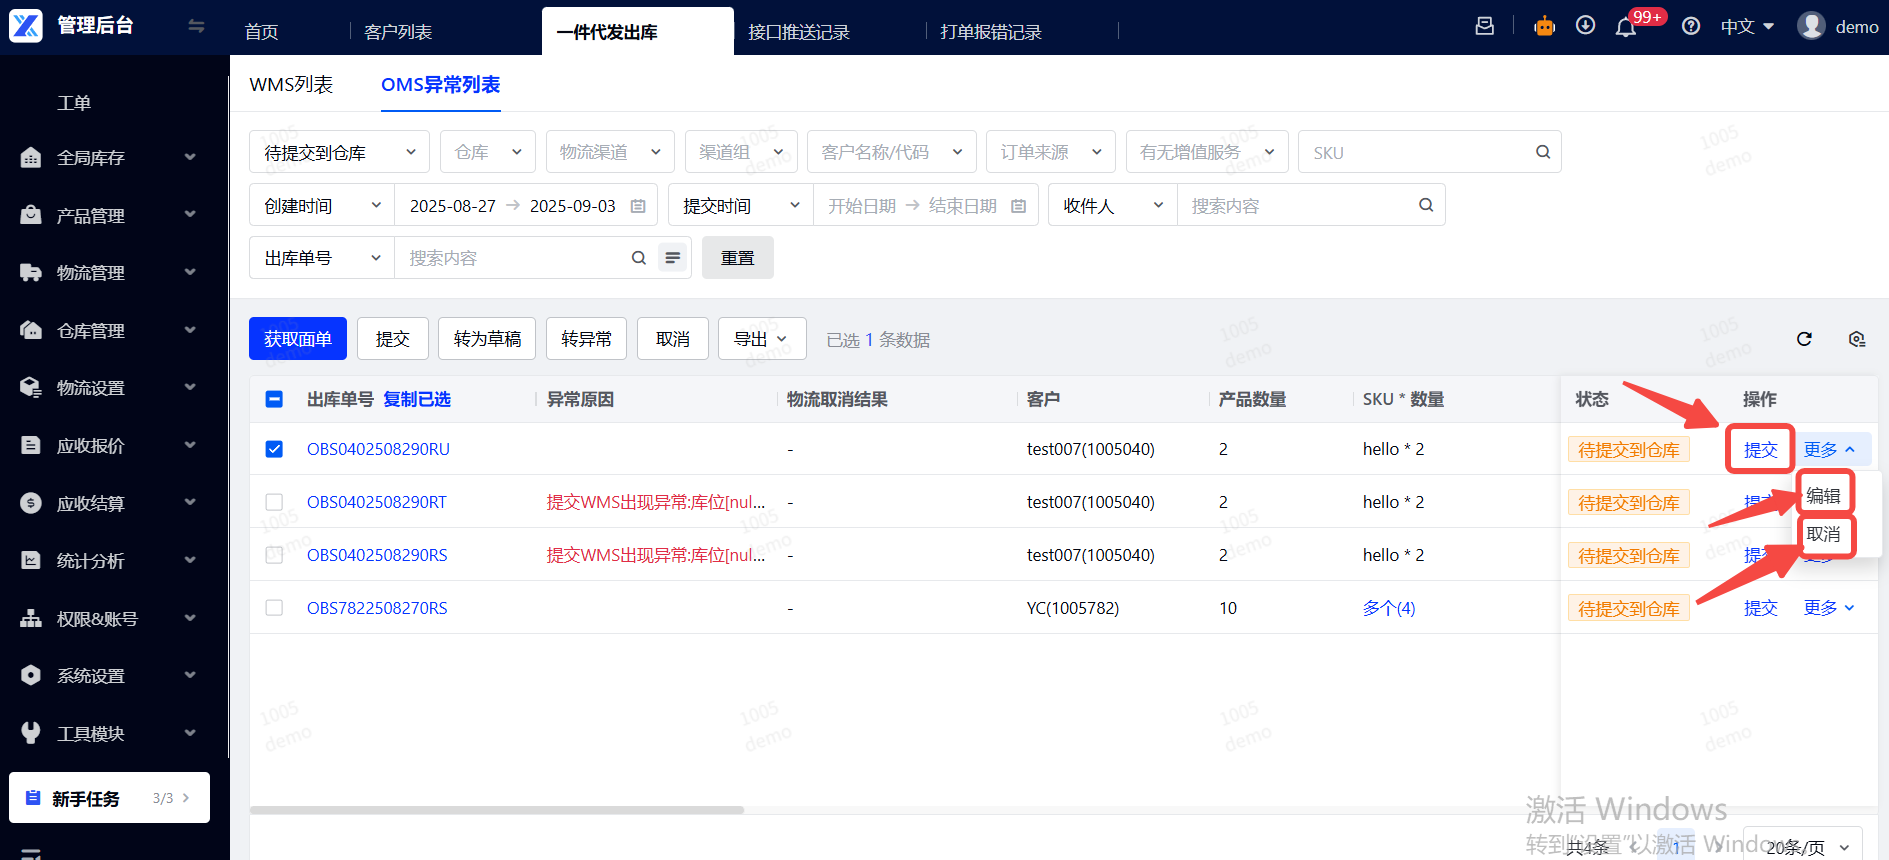Open the 有无增值服务 dropdown
This screenshot has height=860, width=1889.
pos(1207,152)
